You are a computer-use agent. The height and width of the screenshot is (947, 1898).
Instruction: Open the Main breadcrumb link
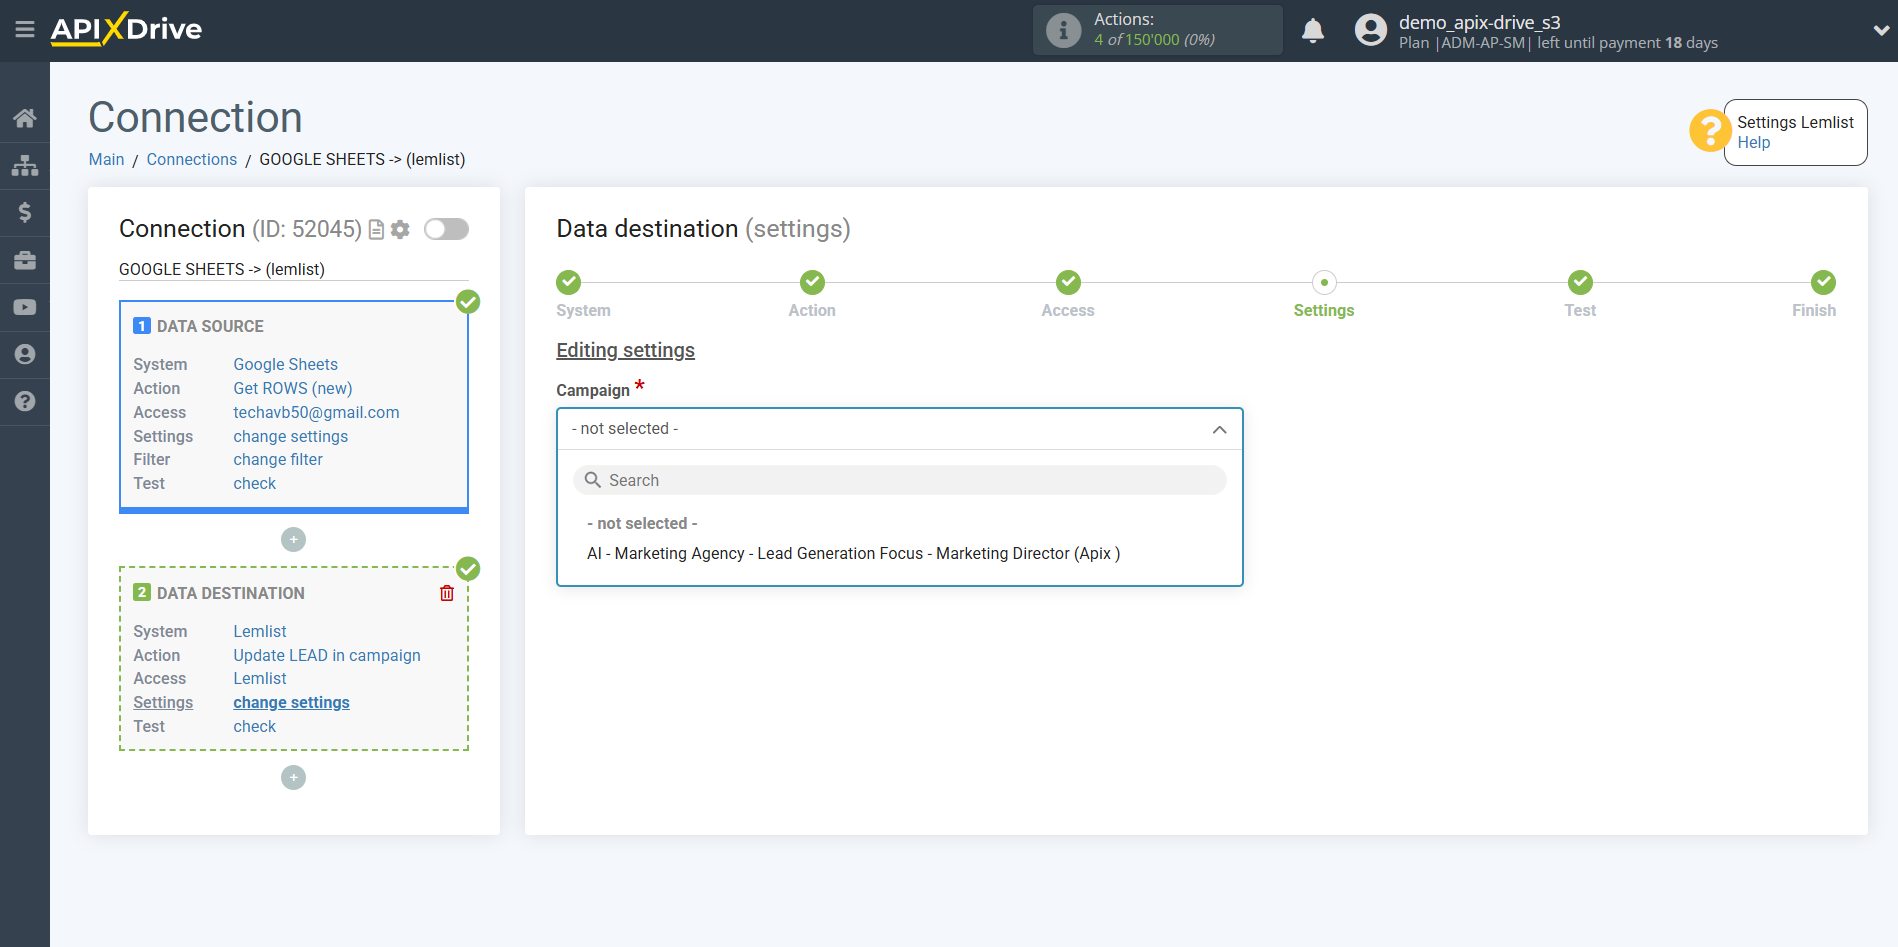pyautogui.click(x=106, y=159)
